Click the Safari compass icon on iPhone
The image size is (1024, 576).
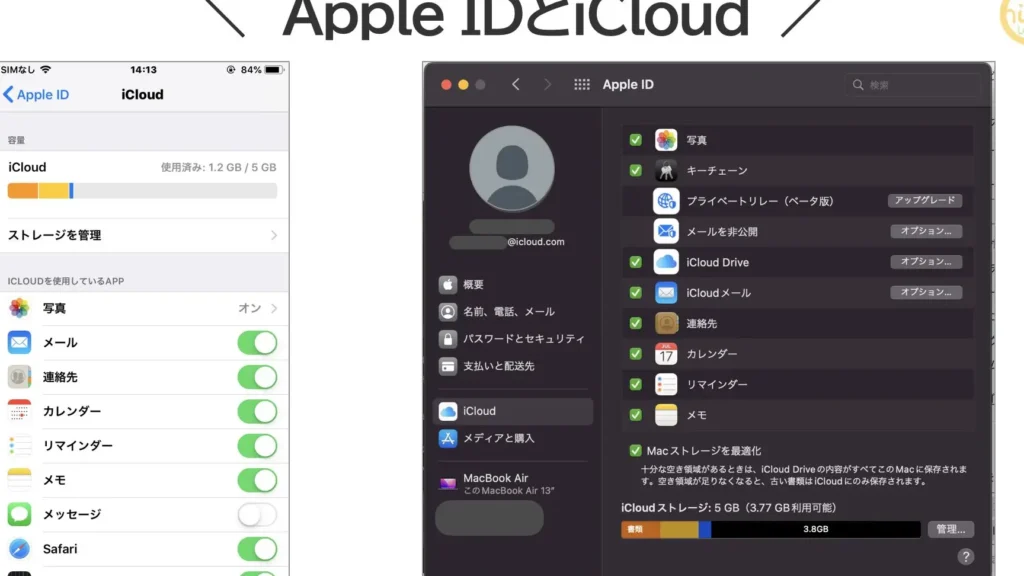(20, 549)
